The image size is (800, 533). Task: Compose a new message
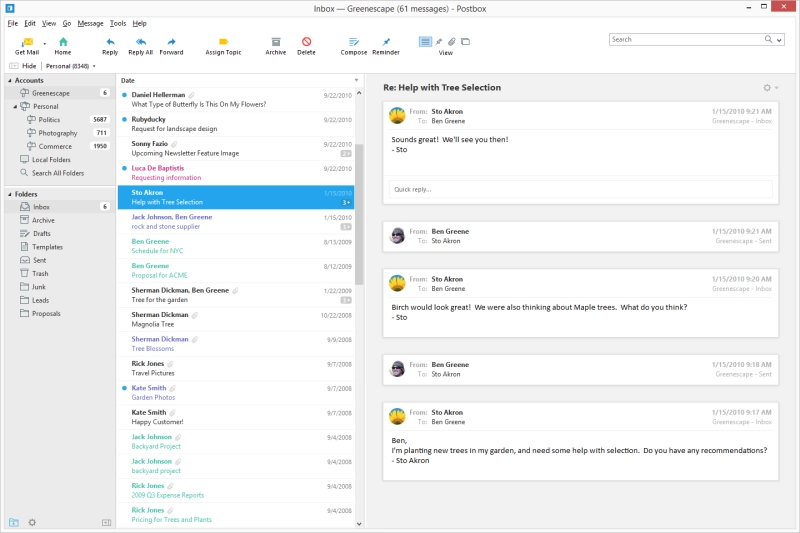click(354, 46)
